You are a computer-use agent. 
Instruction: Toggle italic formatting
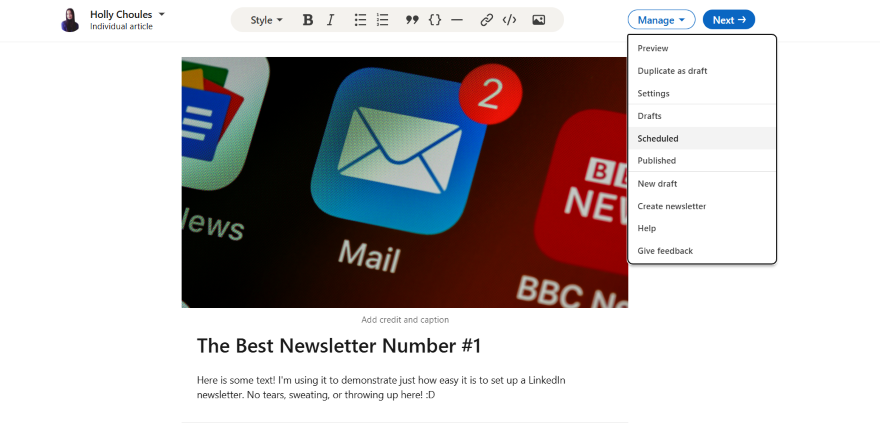[x=331, y=20]
